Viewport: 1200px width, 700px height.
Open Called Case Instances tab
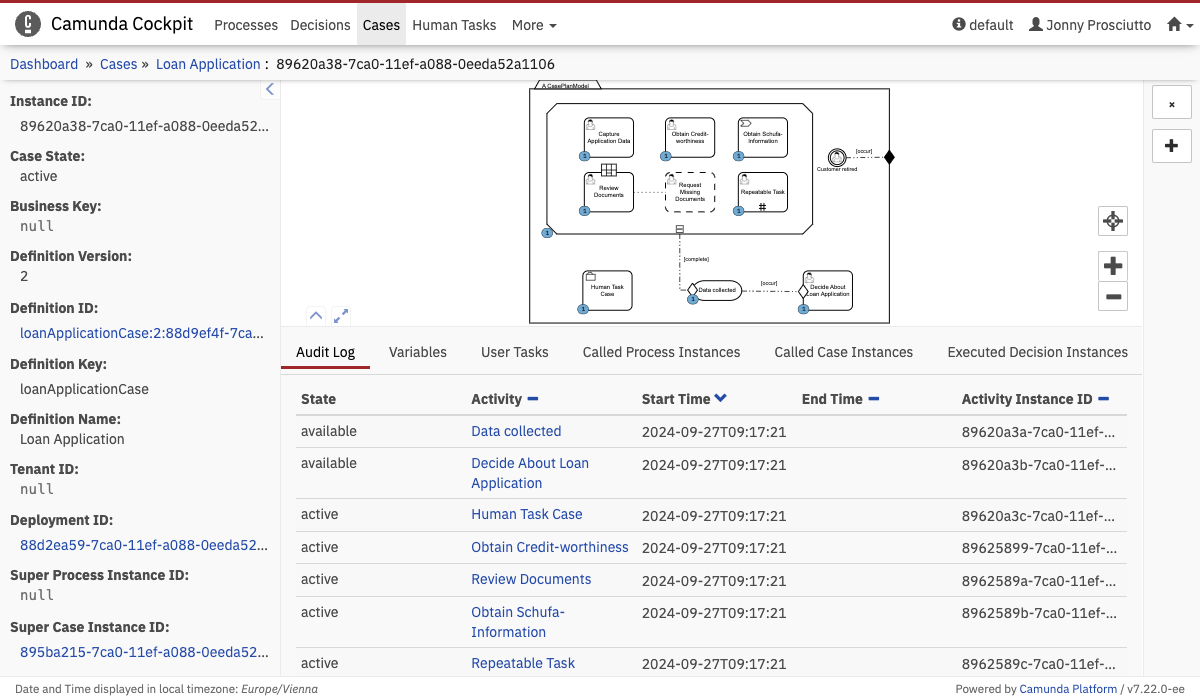844,352
